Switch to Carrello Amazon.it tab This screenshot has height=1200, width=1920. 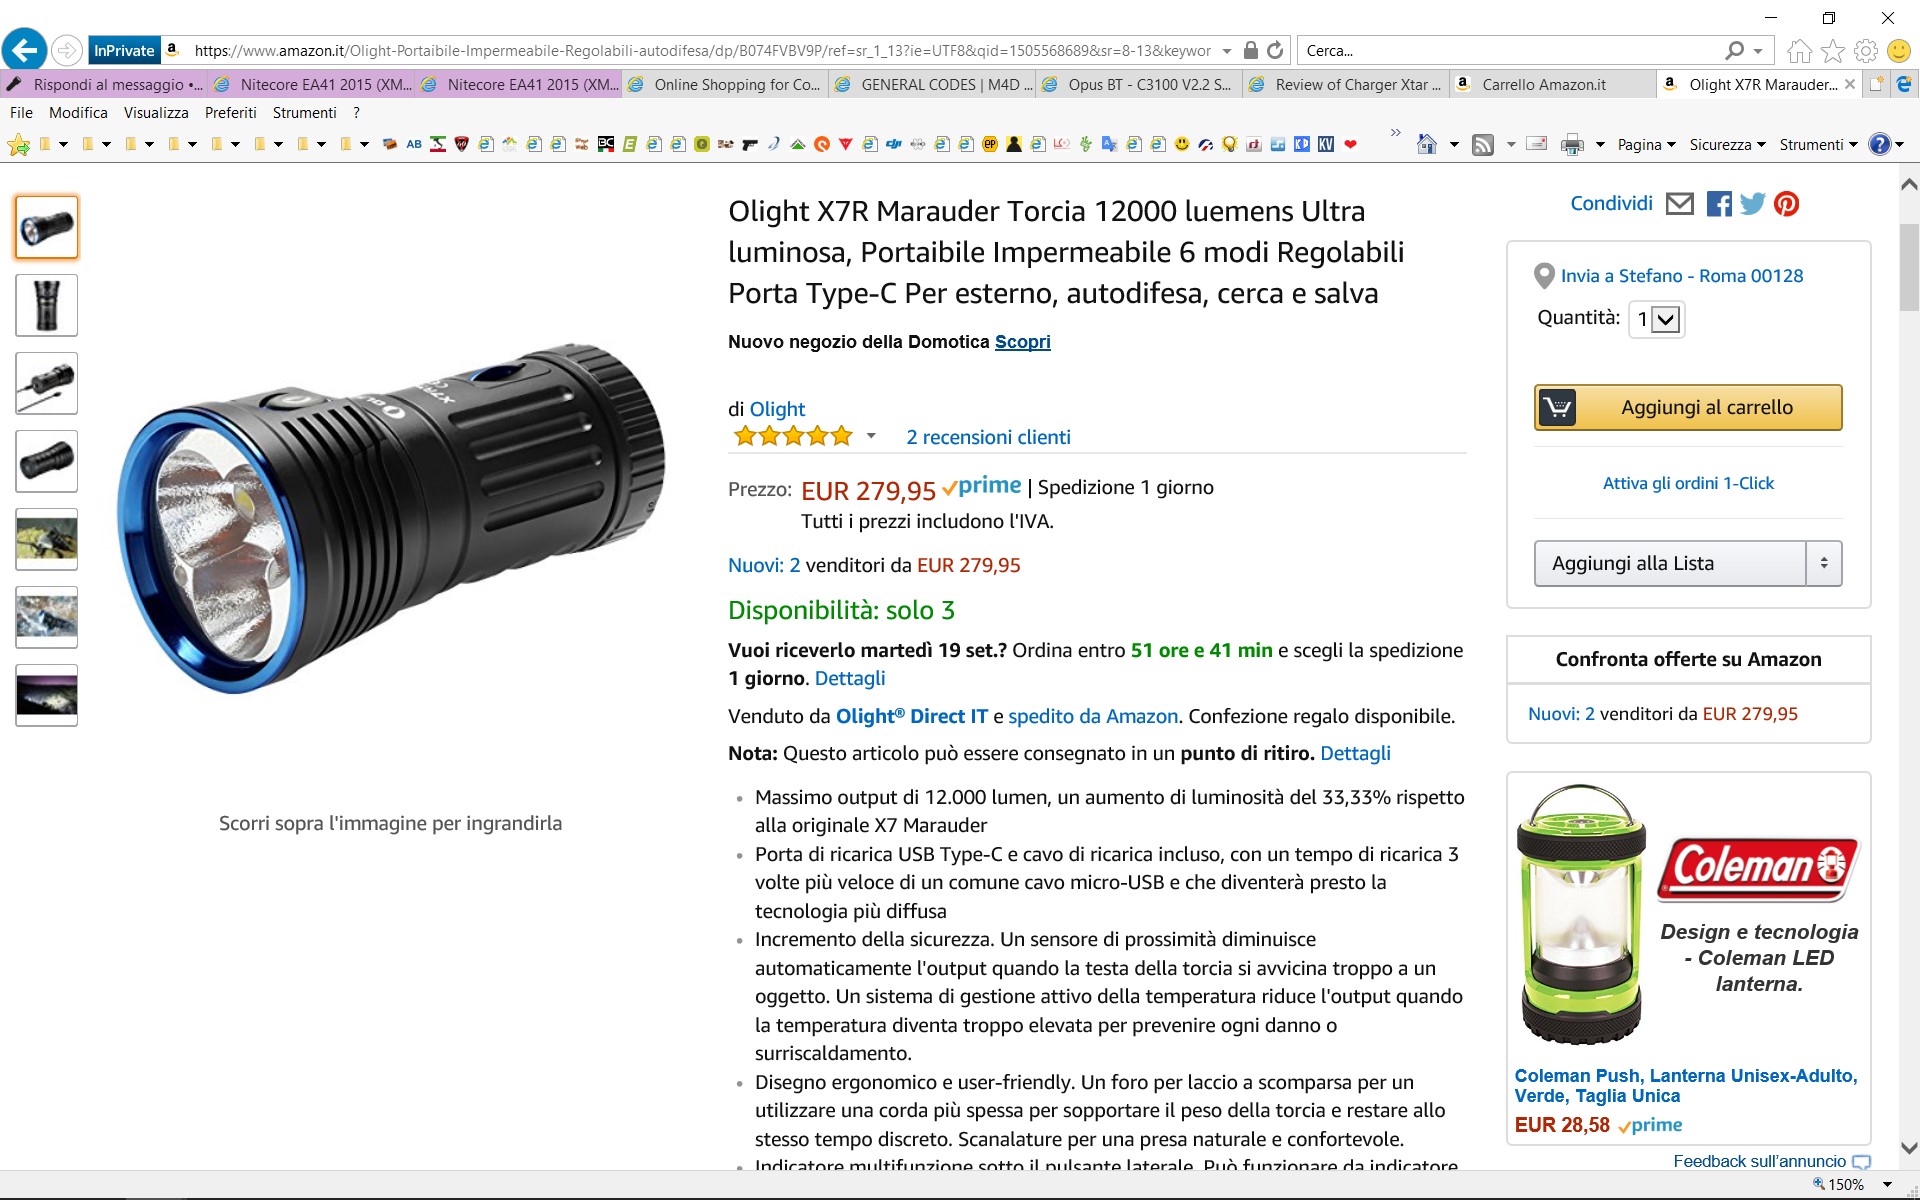[x=1553, y=85]
